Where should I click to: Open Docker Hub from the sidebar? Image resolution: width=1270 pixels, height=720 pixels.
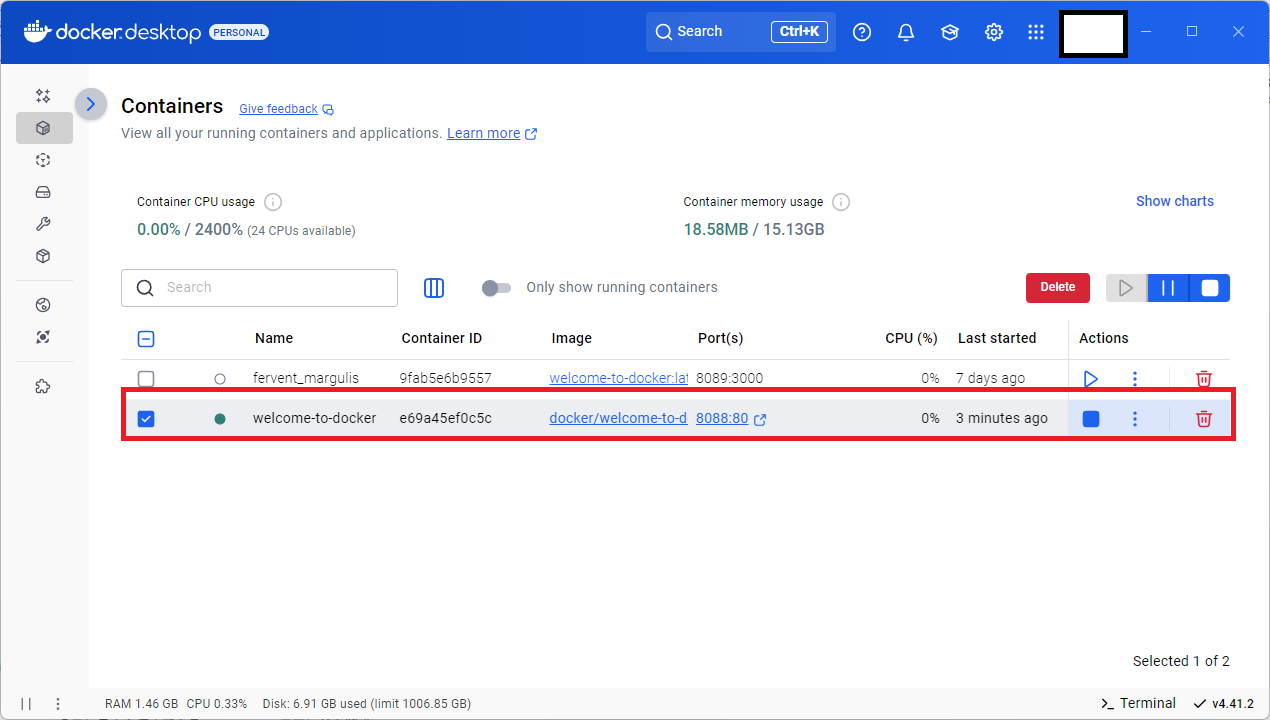coord(43,305)
